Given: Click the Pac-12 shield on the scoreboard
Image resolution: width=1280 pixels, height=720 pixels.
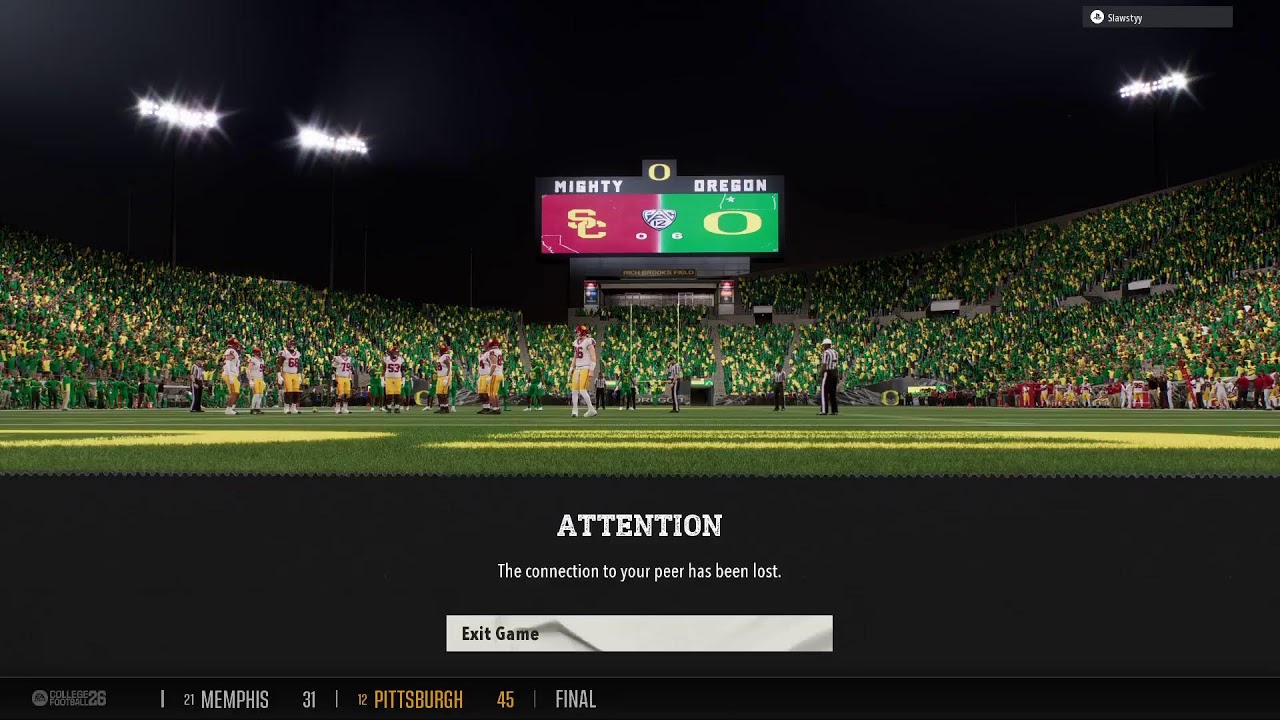Looking at the screenshot, I should (659, 219).
